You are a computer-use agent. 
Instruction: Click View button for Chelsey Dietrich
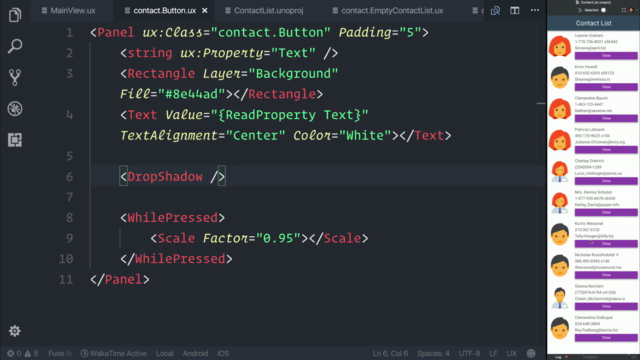point(606,181)
